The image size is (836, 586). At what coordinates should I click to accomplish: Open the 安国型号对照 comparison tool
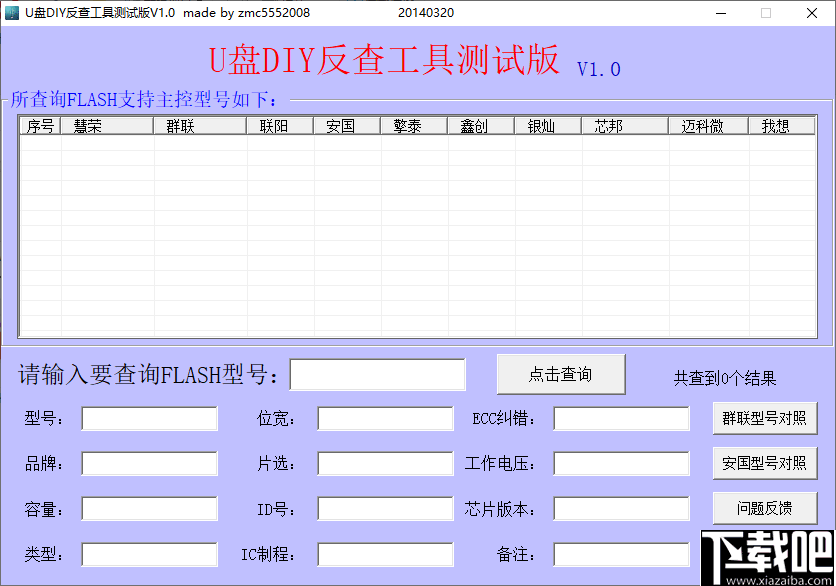765,463
